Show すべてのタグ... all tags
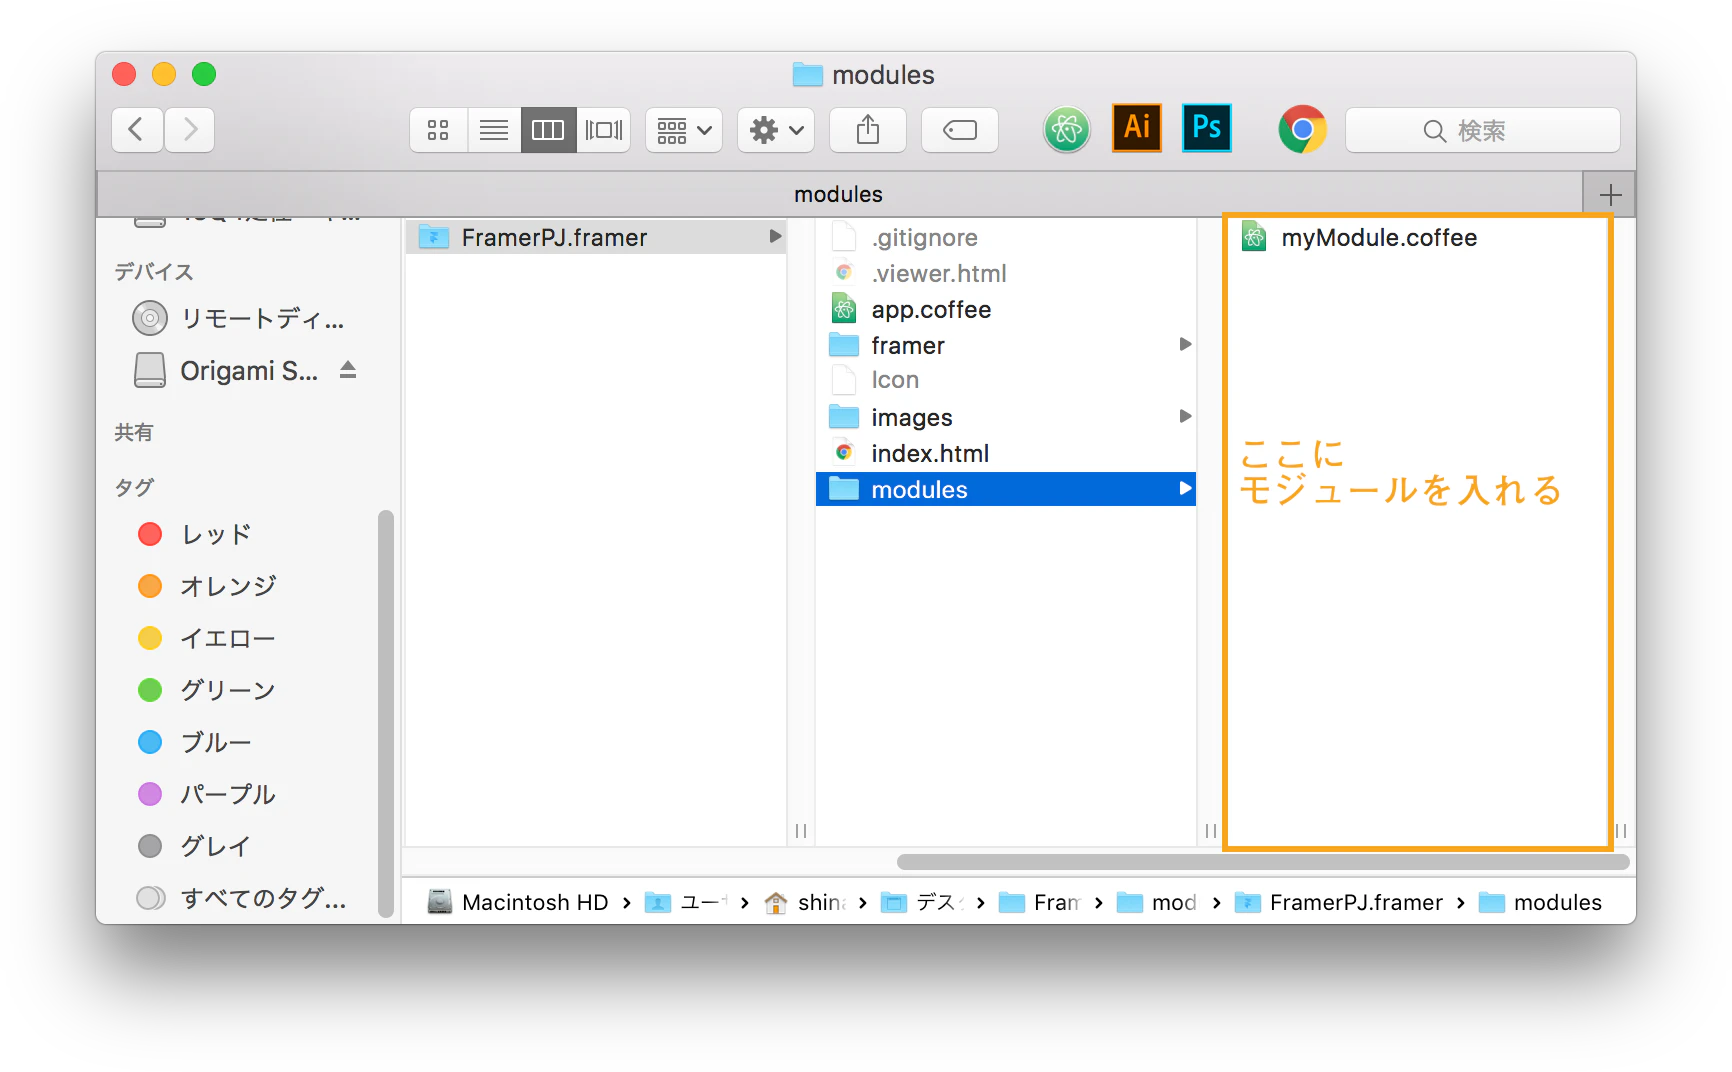Screen dimensions: 1732x1072 click(241, 898)
